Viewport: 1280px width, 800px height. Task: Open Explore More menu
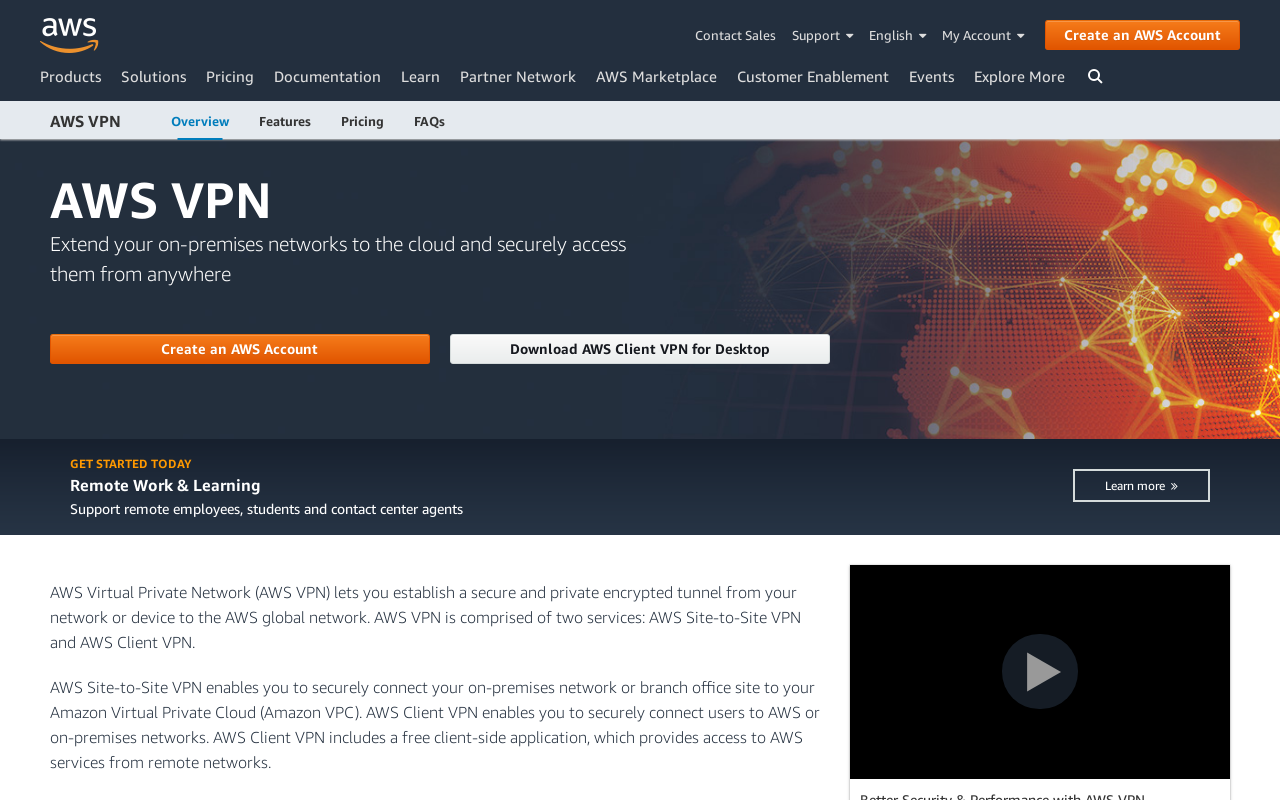coord(1019,77)
